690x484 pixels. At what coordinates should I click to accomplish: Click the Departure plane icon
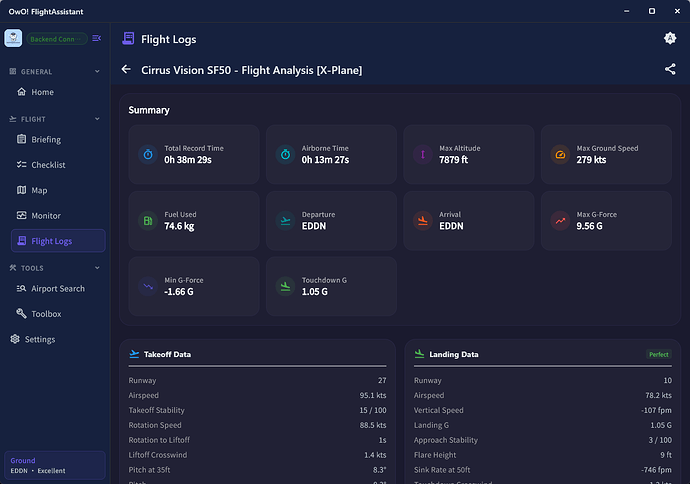(285, 220)
